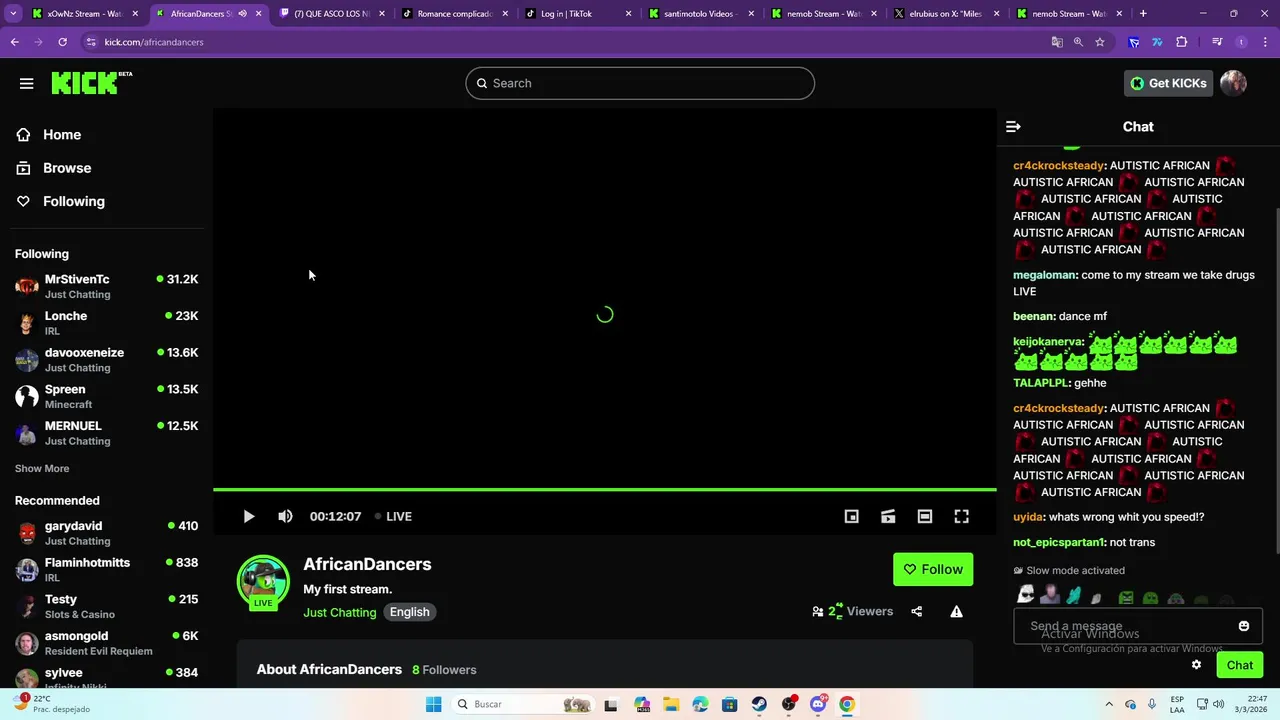
Task: Open Following in sidebar
Action: click(73, 201)
